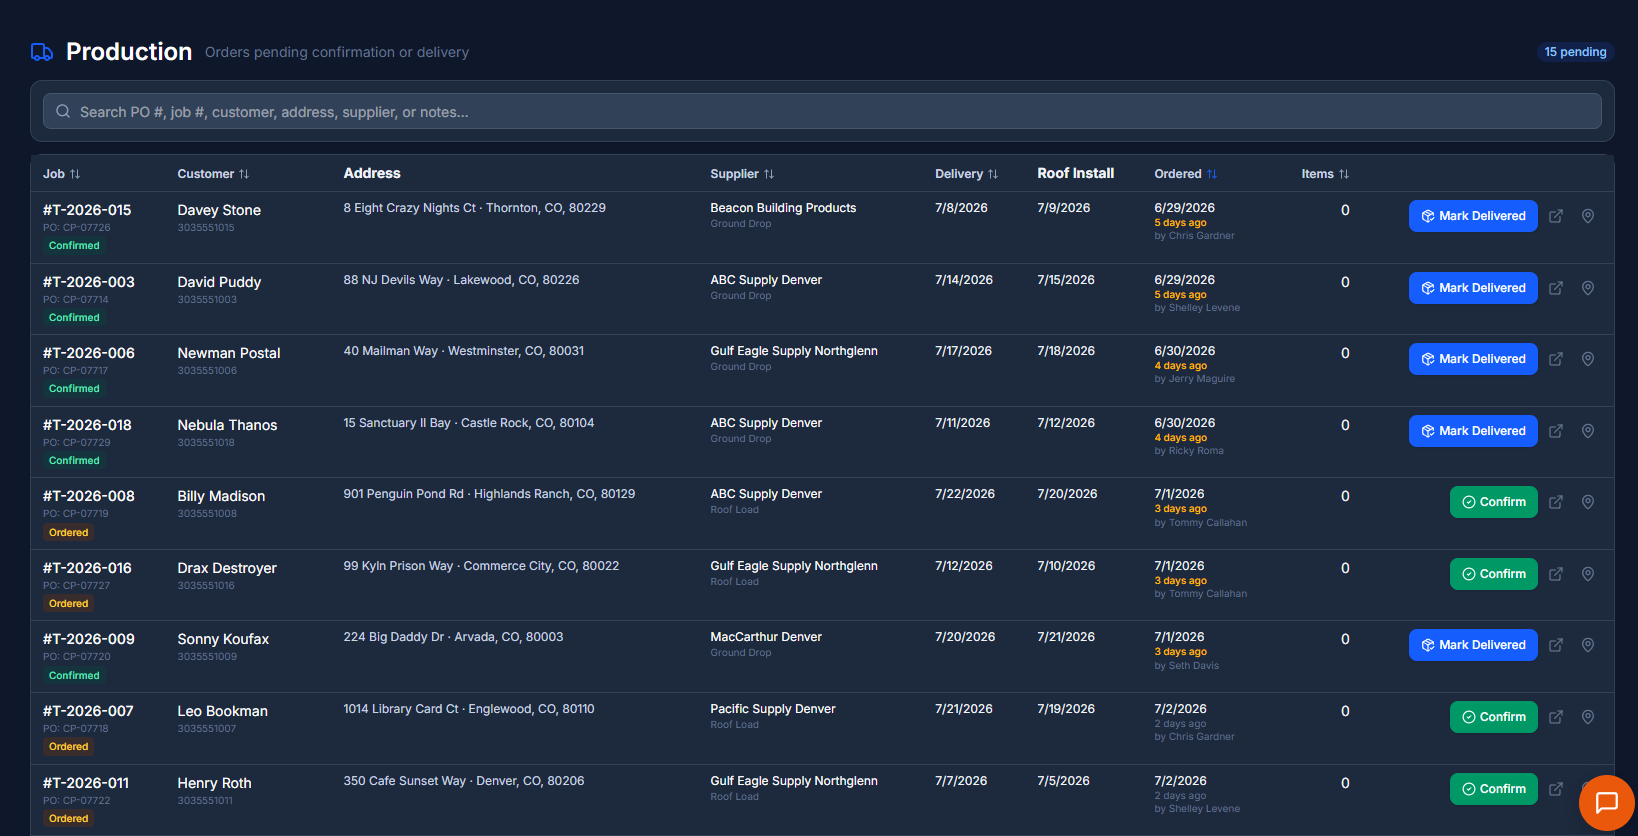Select job number #T-2026-015
The image size is (1638, 836).
click(x=87, y=210)
